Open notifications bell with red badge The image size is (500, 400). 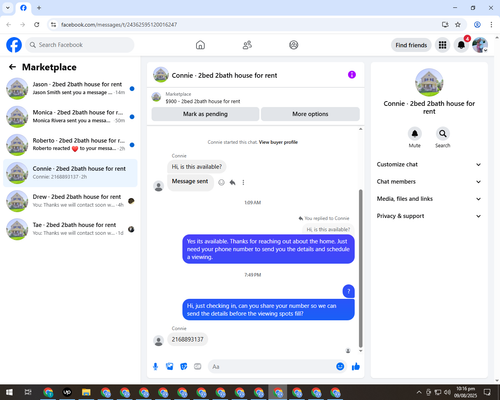point(461,45)
